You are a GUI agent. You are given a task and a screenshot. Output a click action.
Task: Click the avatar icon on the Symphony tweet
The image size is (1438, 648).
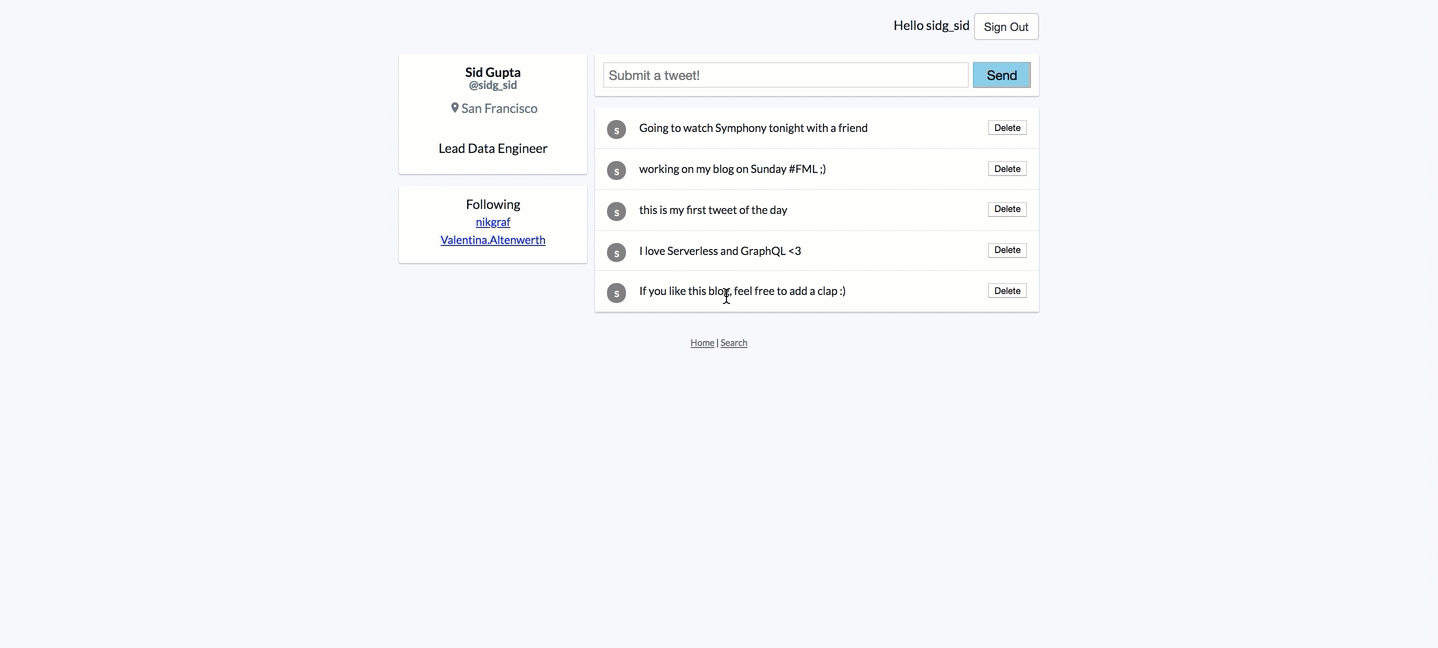click(x=615, y=129)
